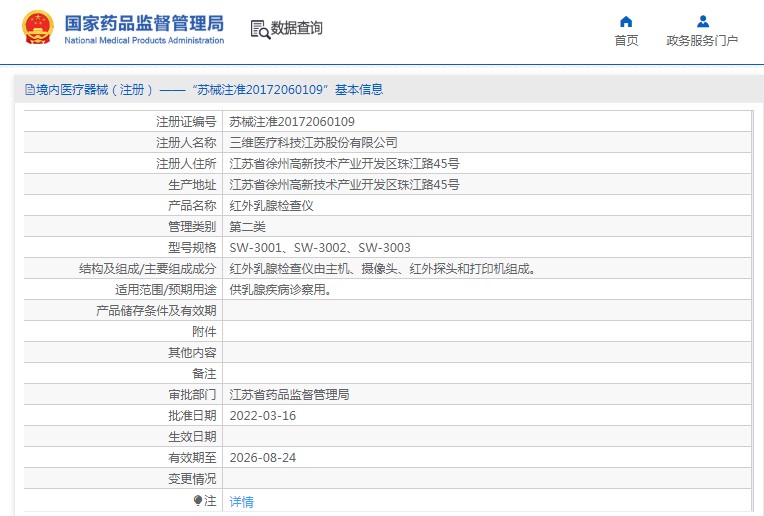Click the 变更情况 row label
This screenshot has height=516, width=764.
(192, 479)
